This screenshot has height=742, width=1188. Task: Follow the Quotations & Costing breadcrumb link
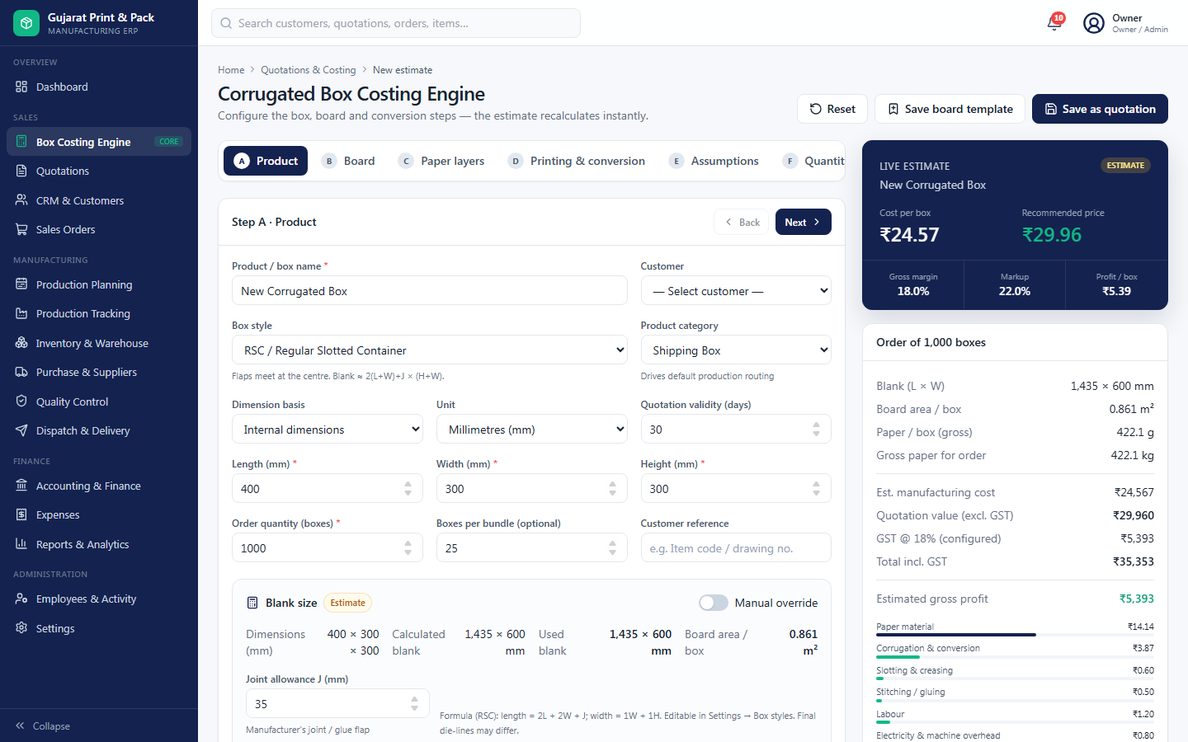coord(308,70)
